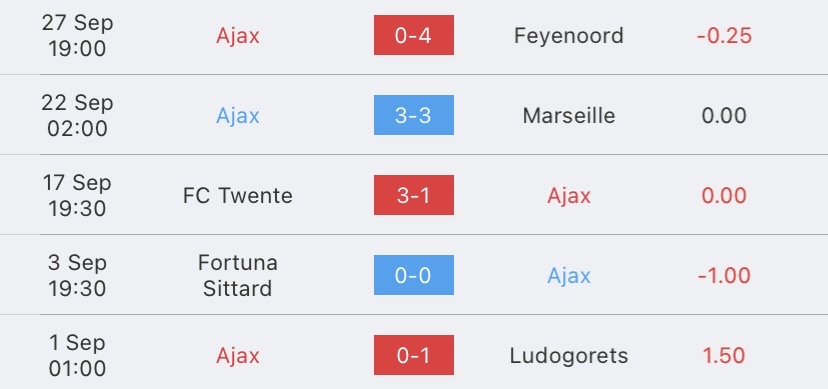Click the blue 0-0 score badge
This screenshot has height=389, width=828.
click(x=413, y=275)
